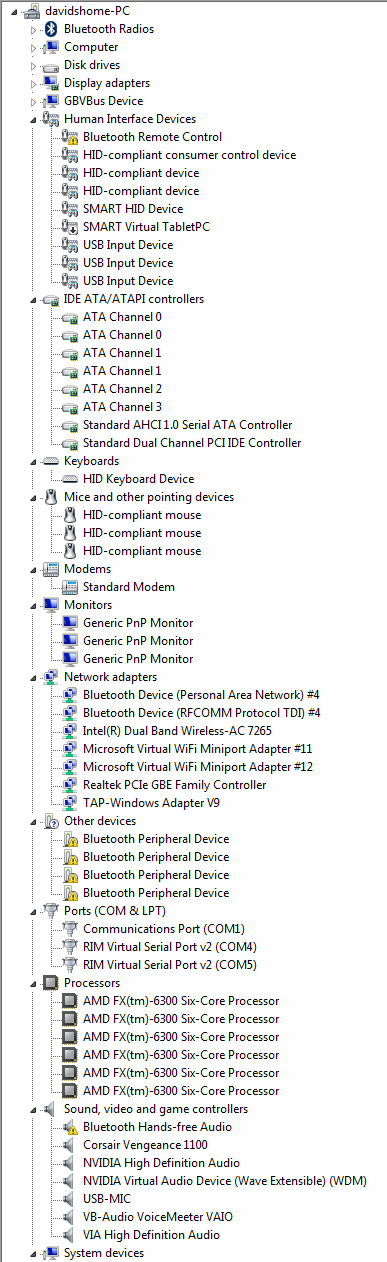Collapse Mice and other pointing devices

[x=34, y=497]
